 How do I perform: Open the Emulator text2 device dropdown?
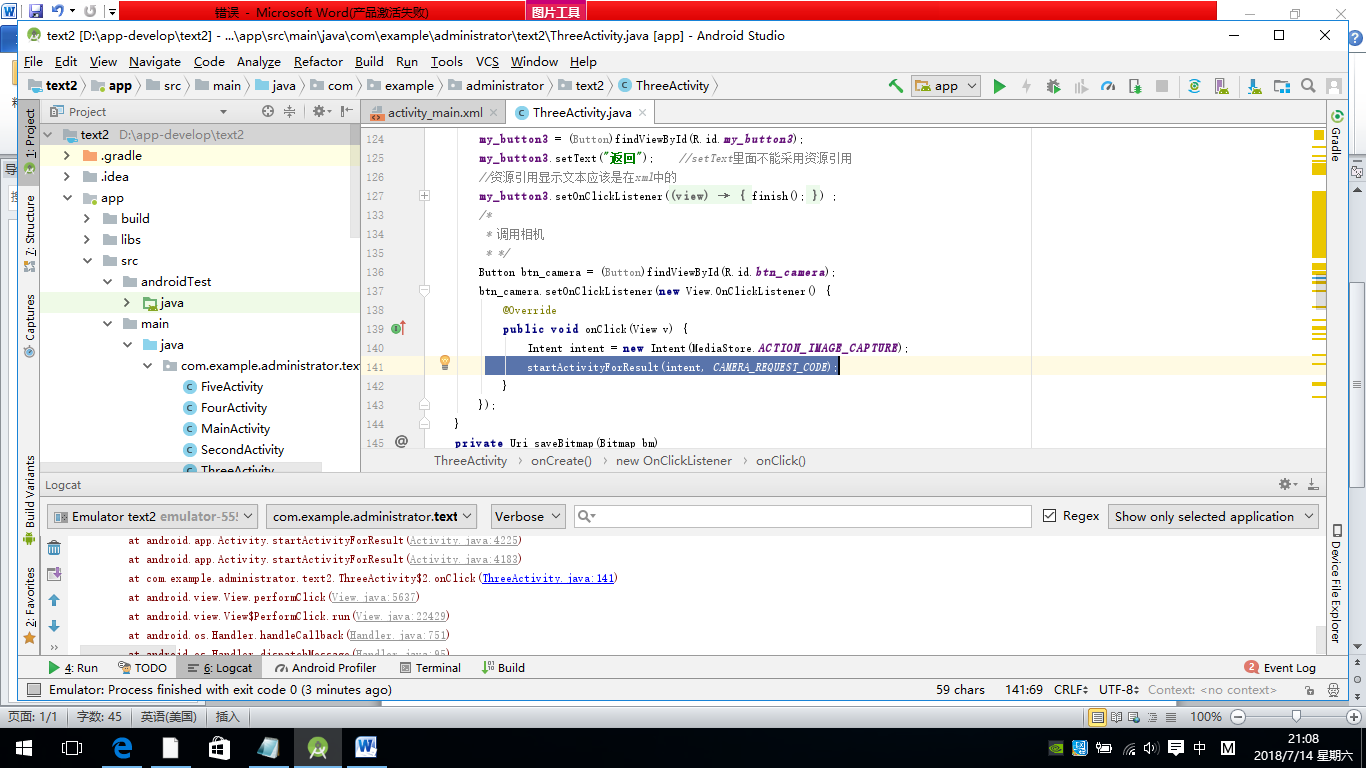[151, 516]
